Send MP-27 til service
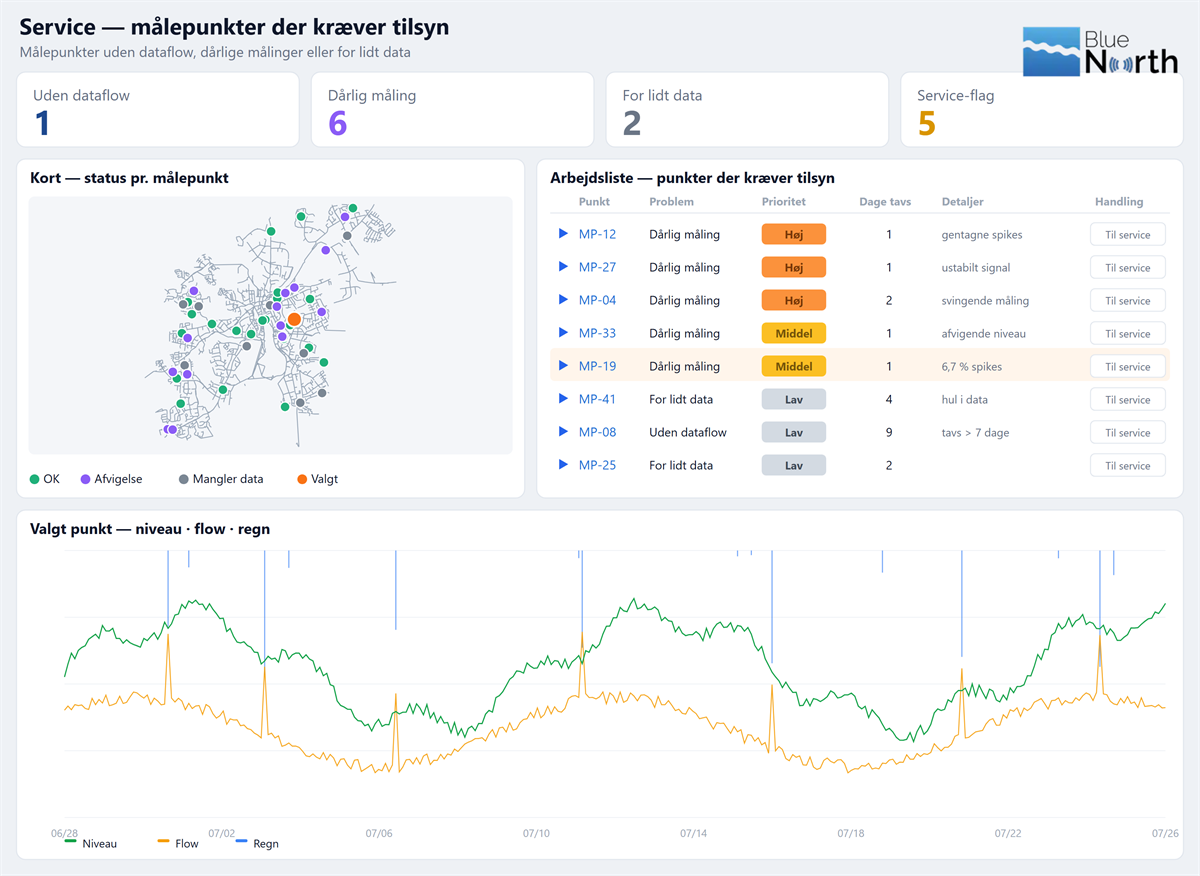 click(1127, 268)
